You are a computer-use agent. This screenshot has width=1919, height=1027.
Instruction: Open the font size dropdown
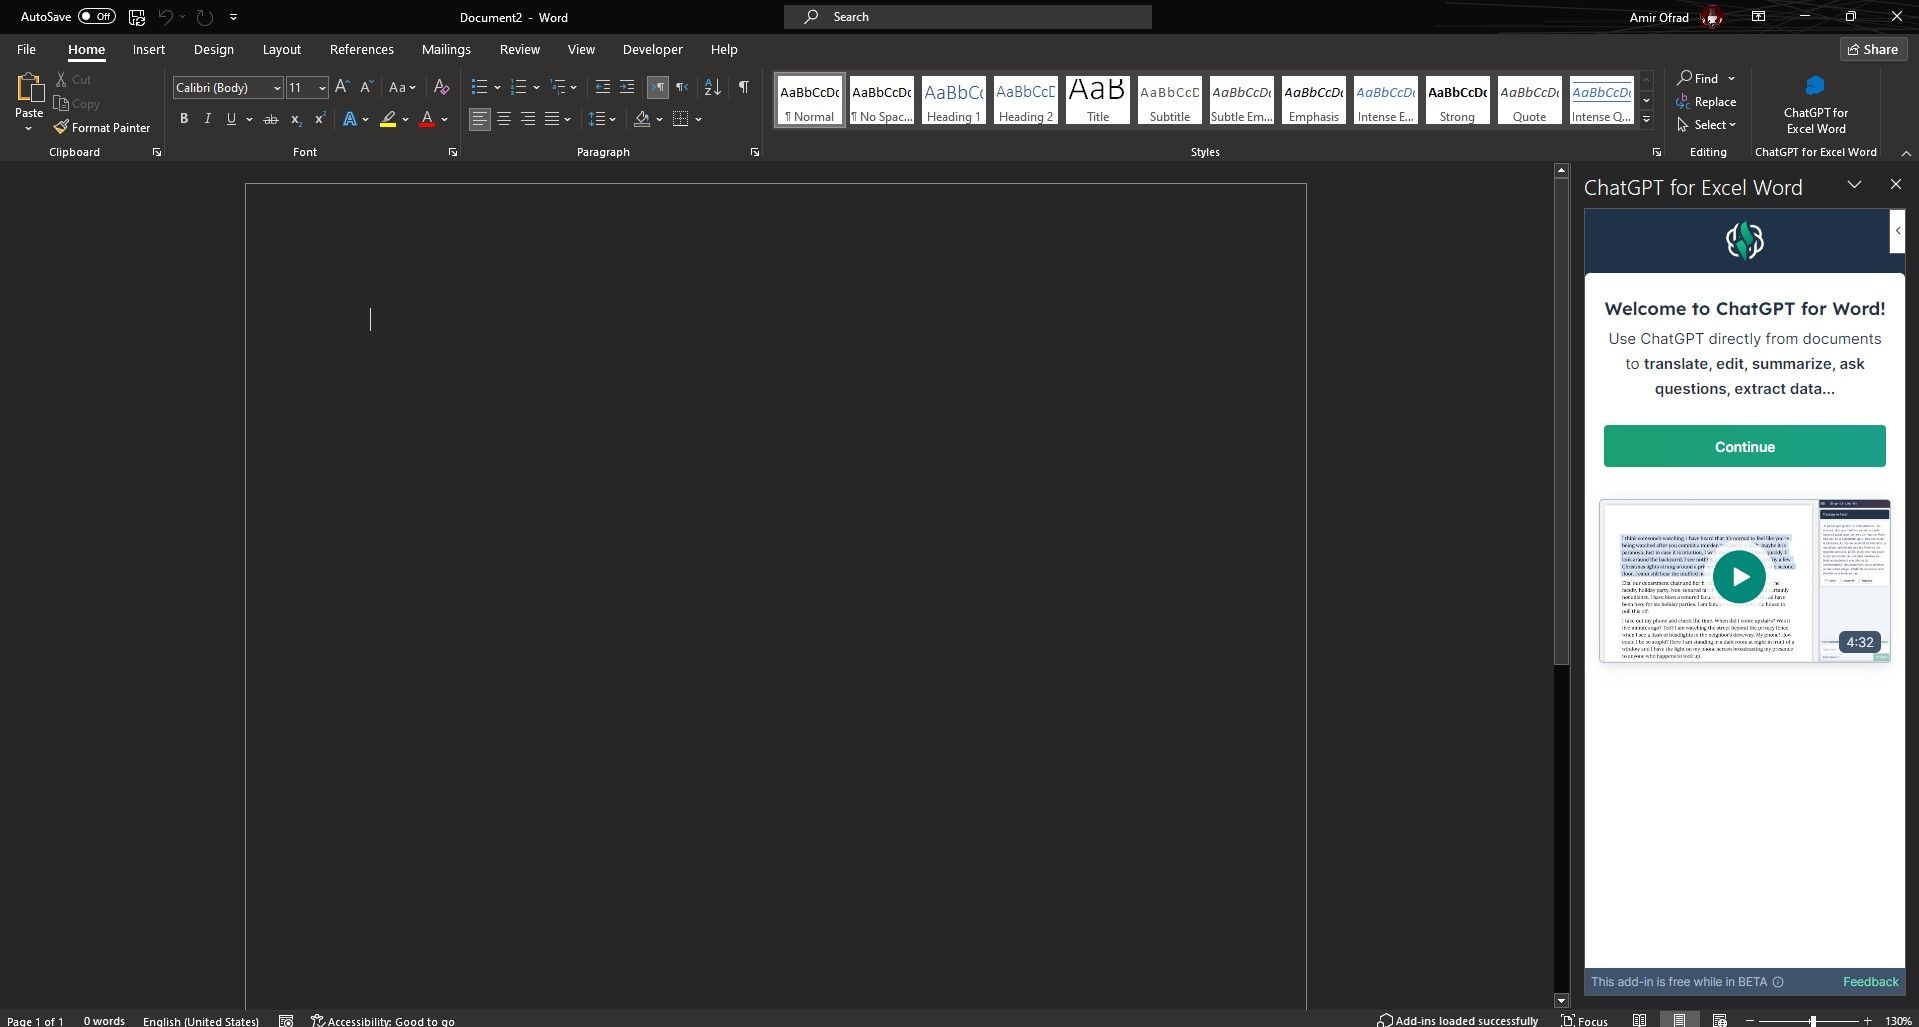[x=320, y=87]
